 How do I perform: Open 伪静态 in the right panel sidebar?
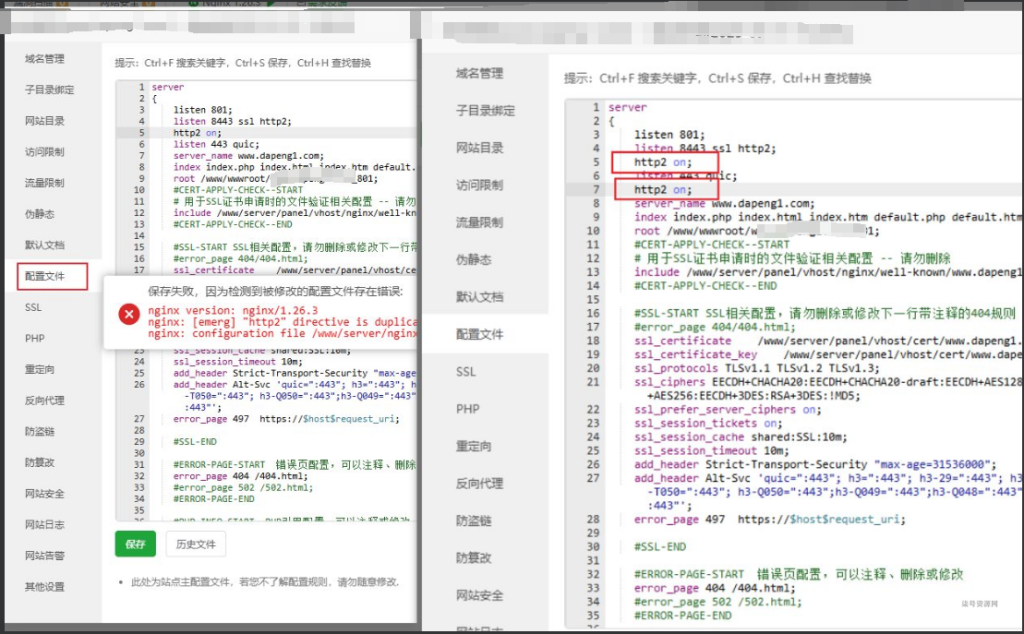click(x=474, y=259)
